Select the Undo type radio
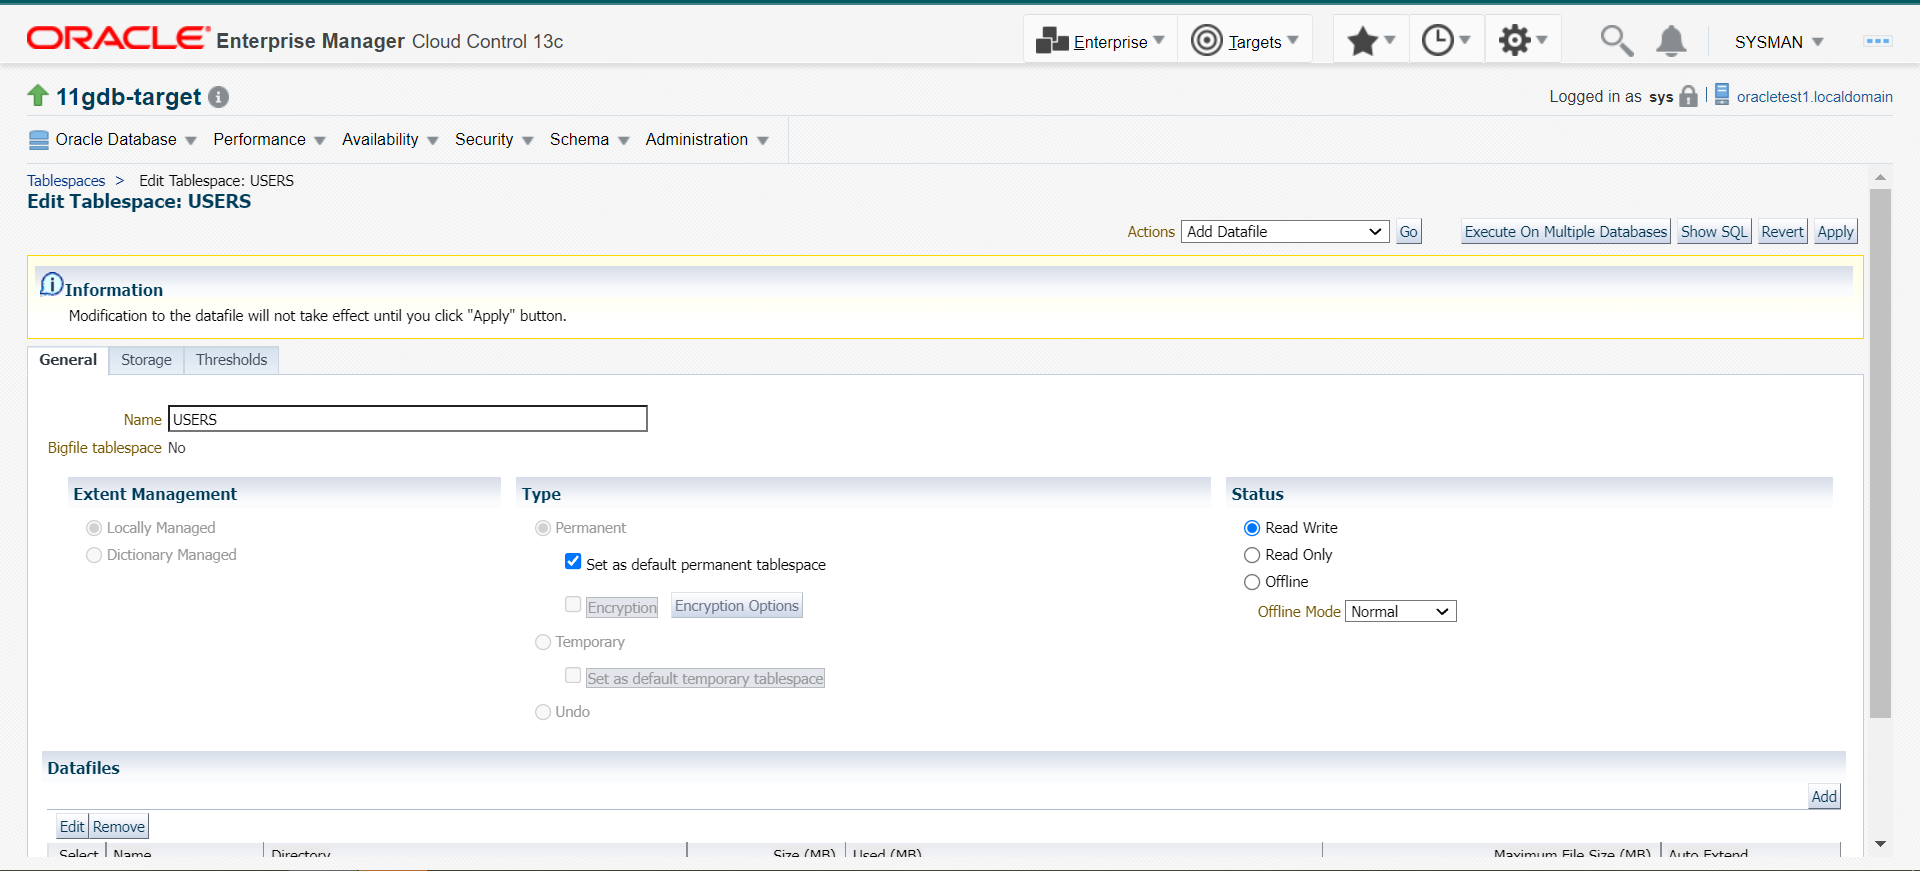The height and width of the screenshot is (871, 1920). pyautogui.click(x=543, y=712)
